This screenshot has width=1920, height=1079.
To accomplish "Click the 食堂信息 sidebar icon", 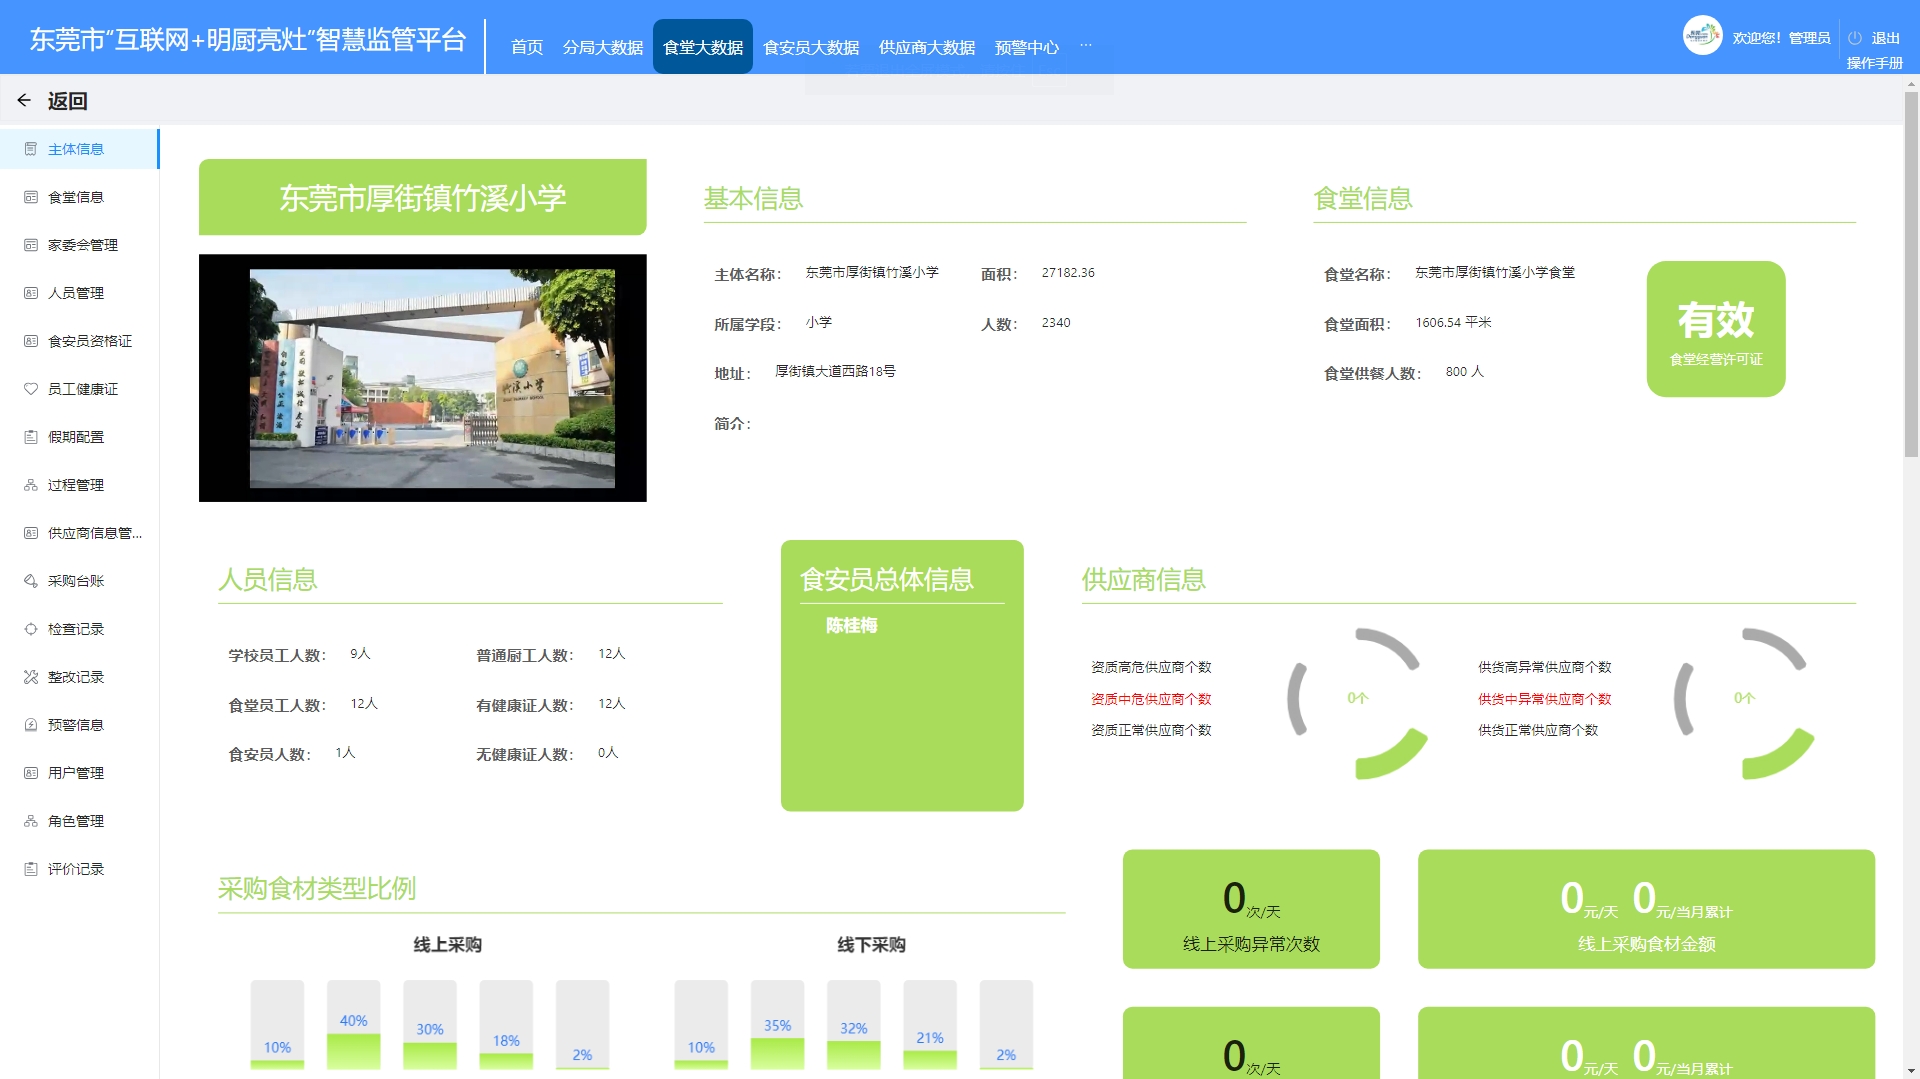I will (31, 197).
